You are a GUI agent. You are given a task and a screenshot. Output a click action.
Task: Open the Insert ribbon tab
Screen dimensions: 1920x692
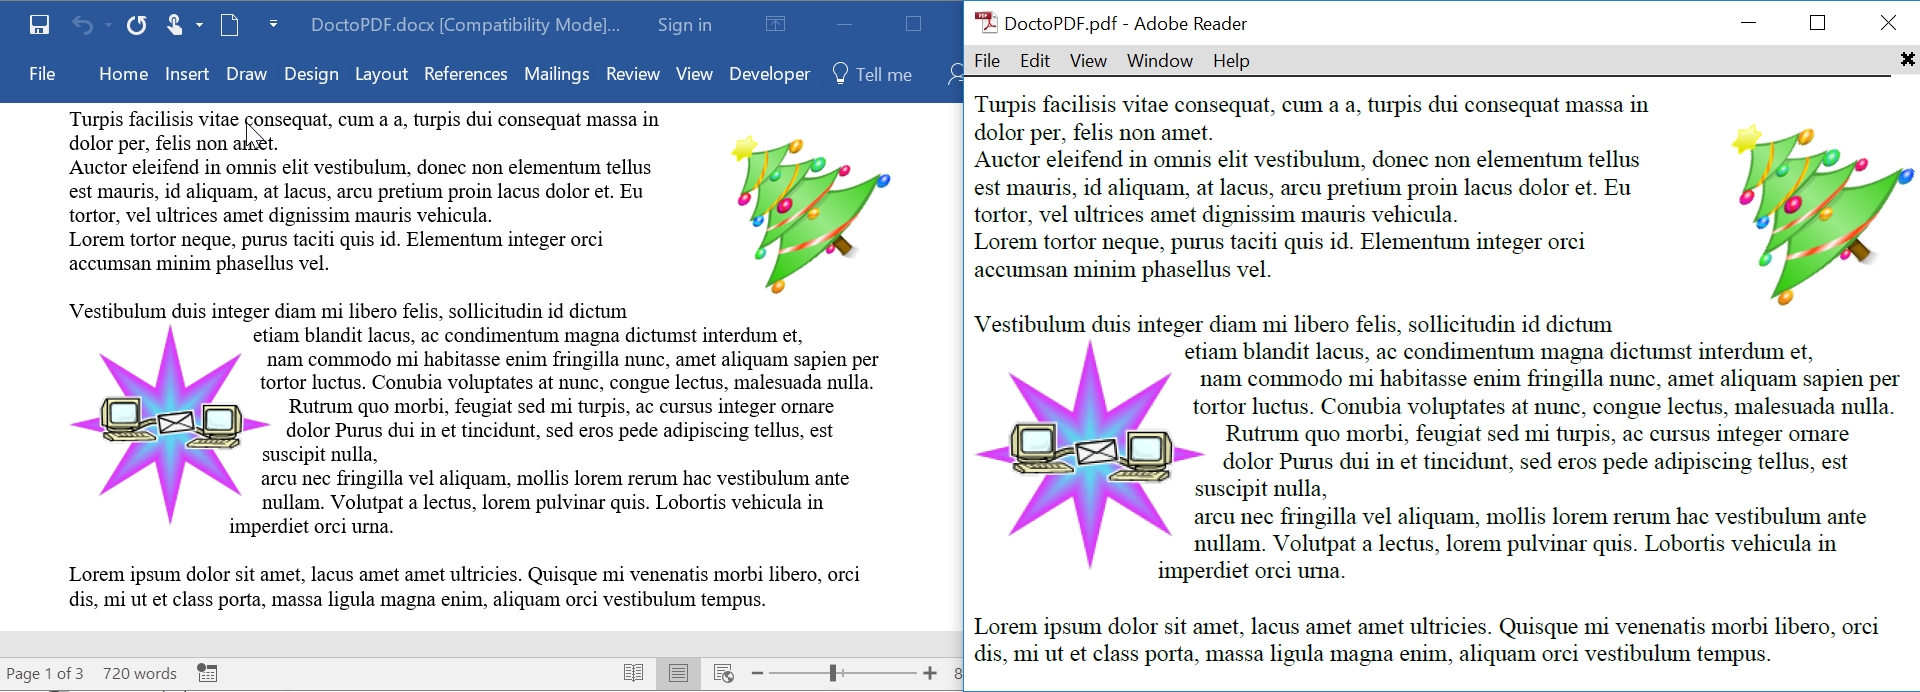[187, 74]
